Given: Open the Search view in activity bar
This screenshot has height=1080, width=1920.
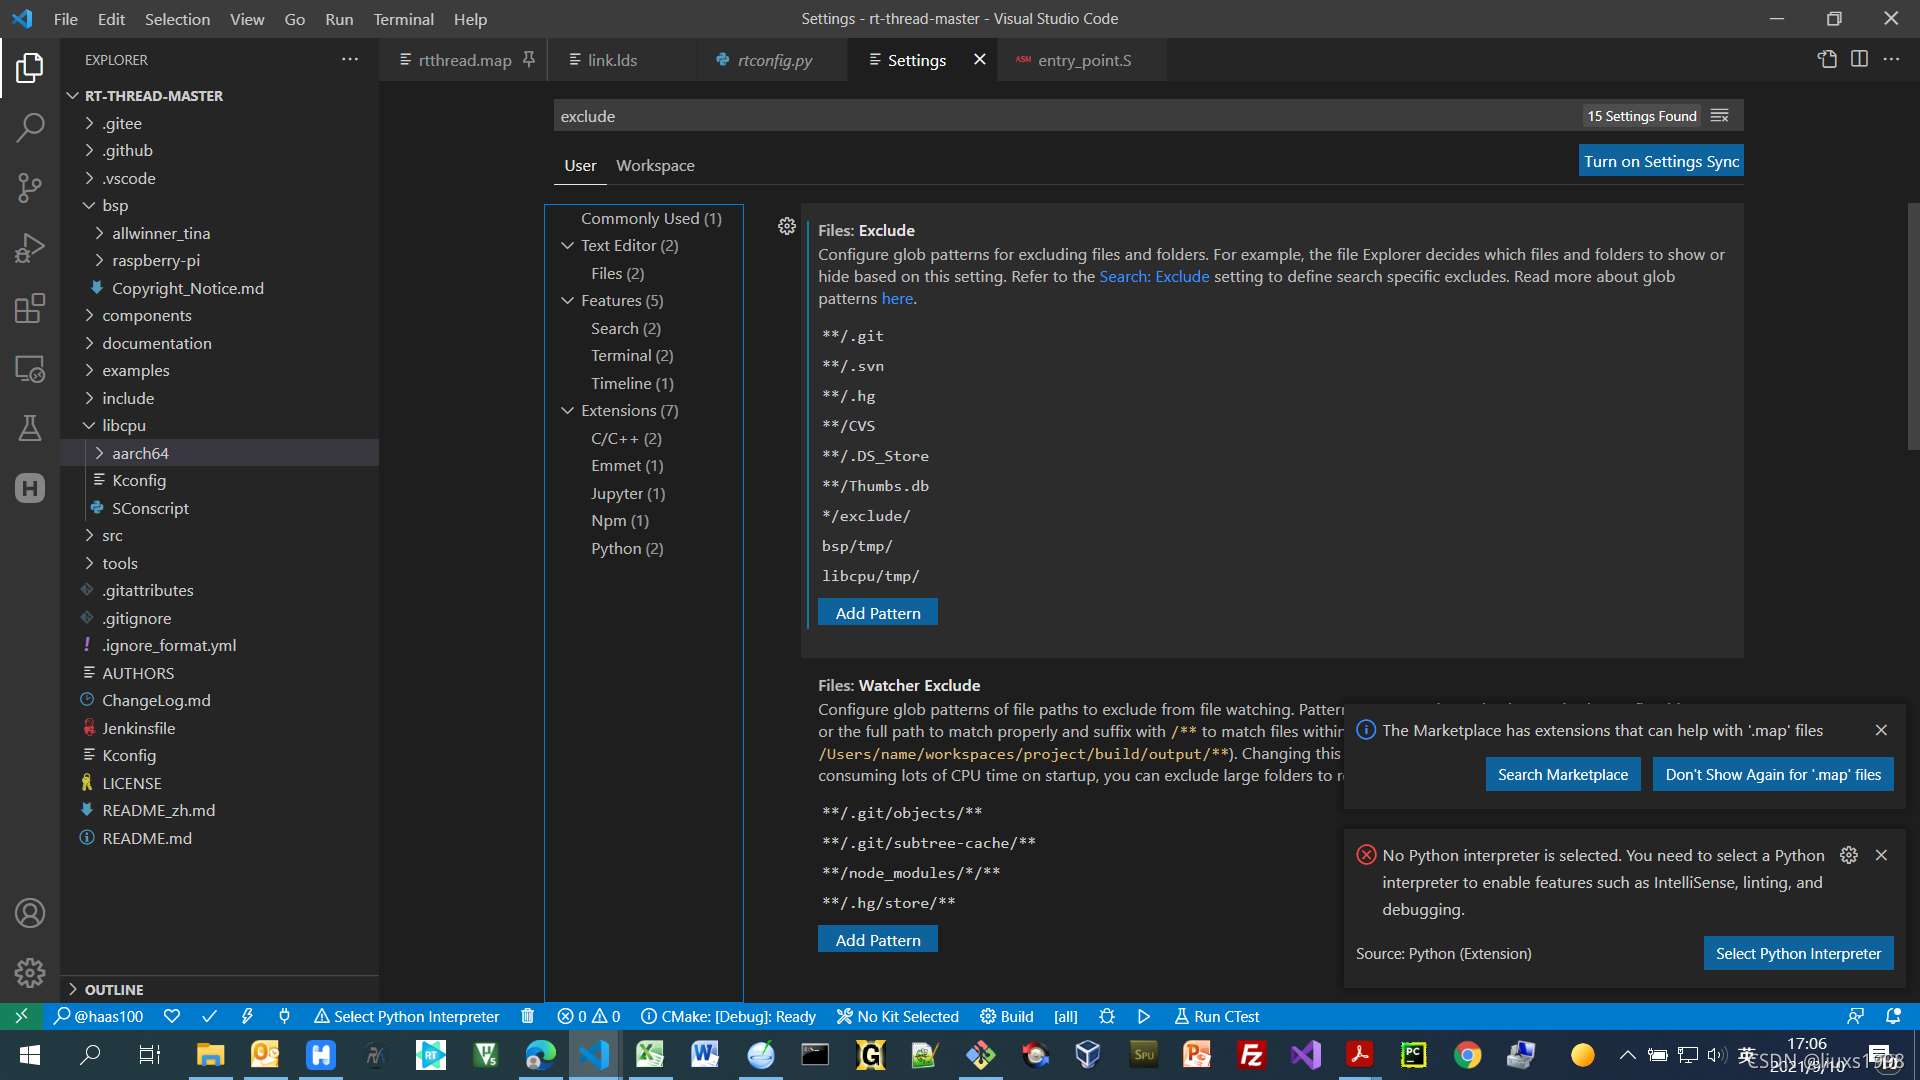Looking at the screenshot, I should click(30, 127).
